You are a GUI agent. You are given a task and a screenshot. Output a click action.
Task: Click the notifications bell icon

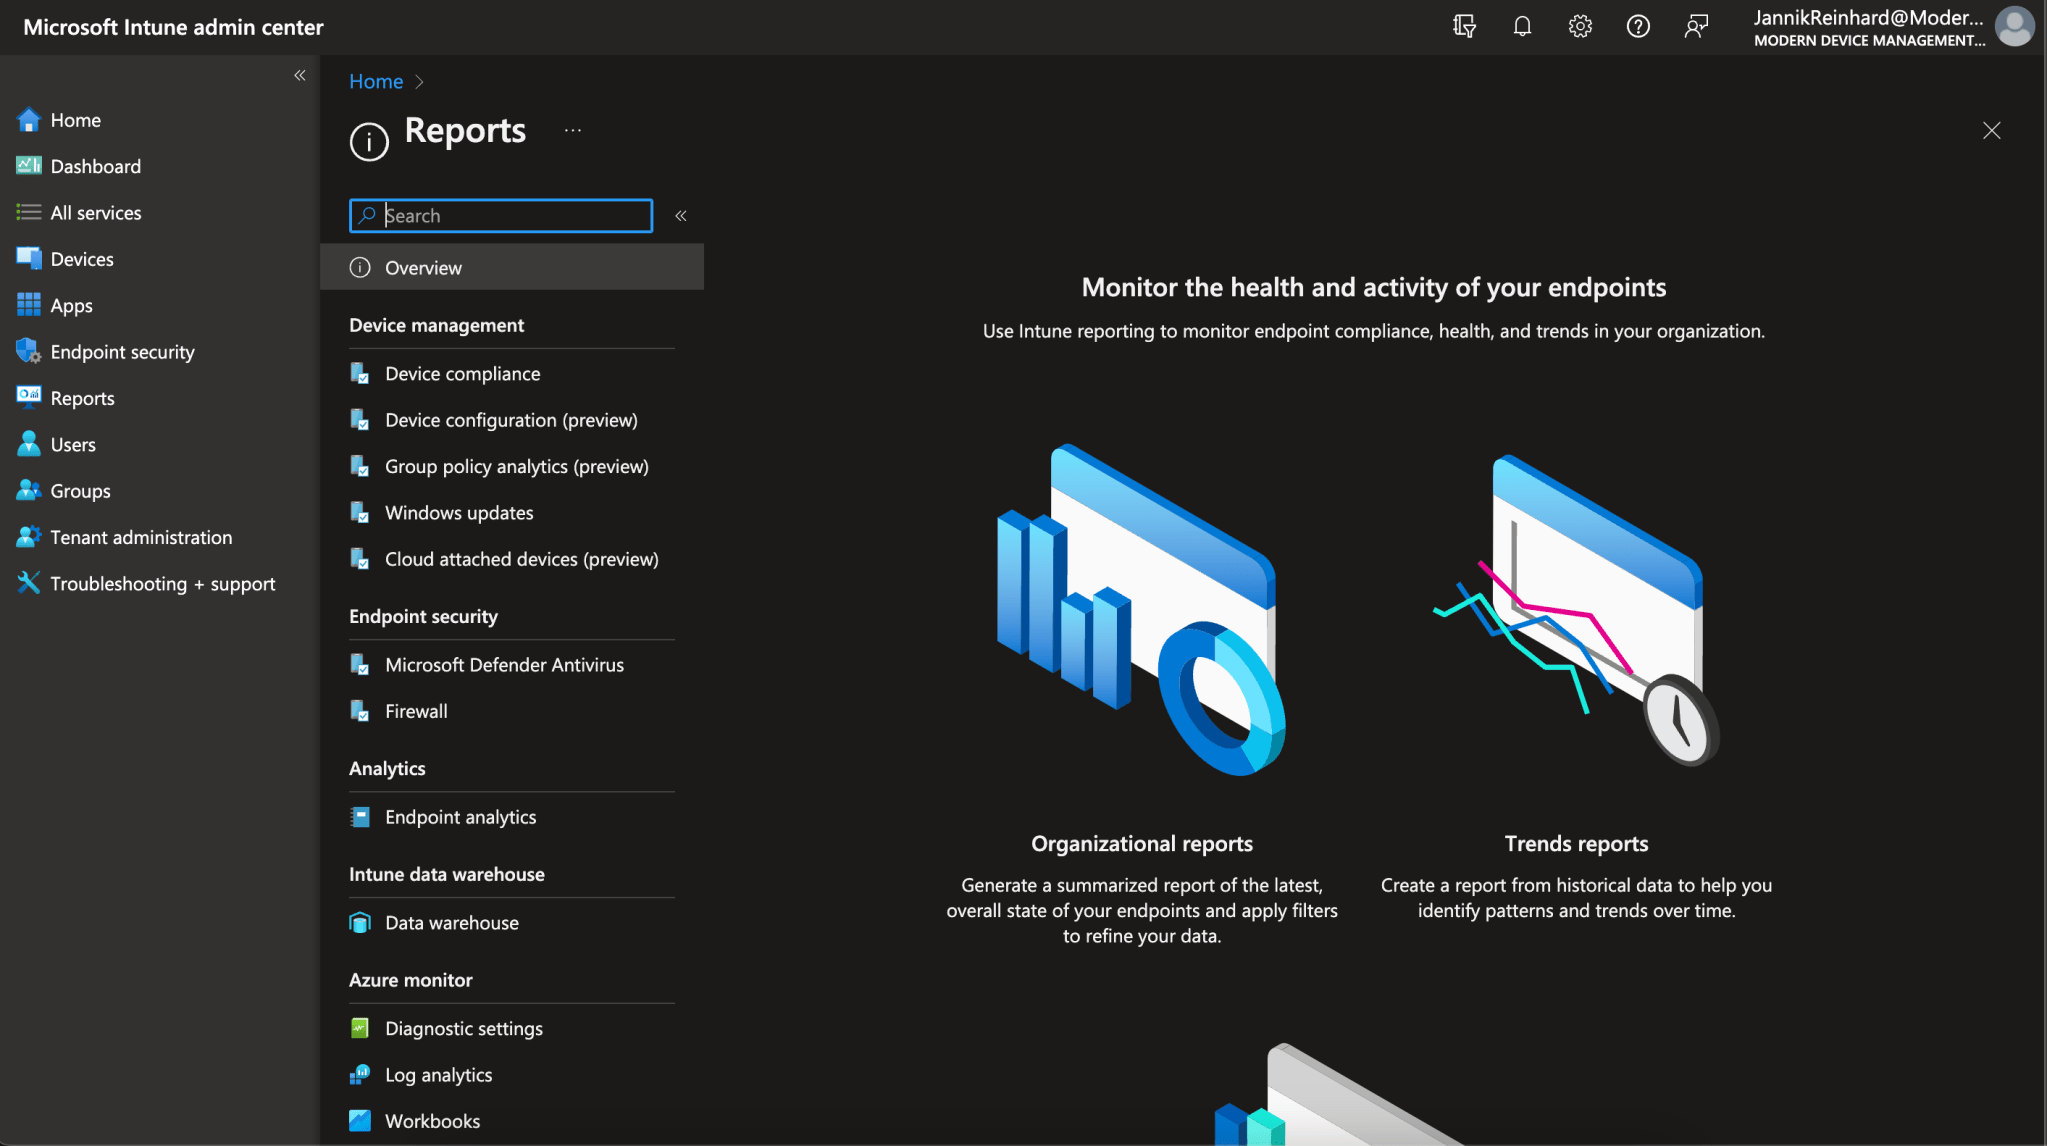click(1522, 27)
